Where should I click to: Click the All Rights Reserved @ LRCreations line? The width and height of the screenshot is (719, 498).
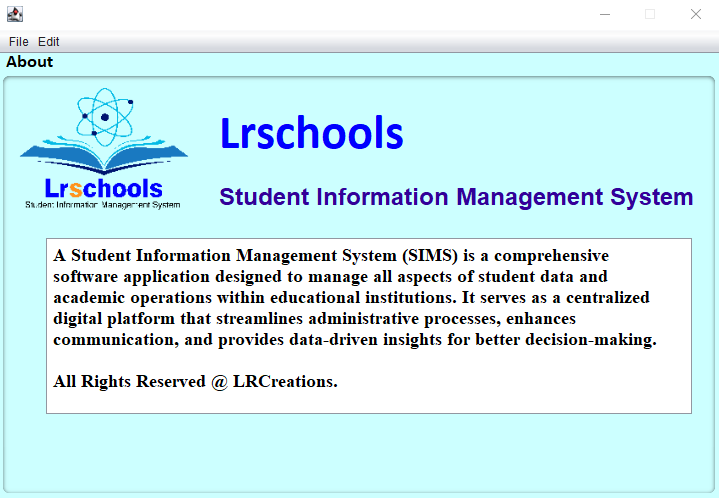[195, 382]
